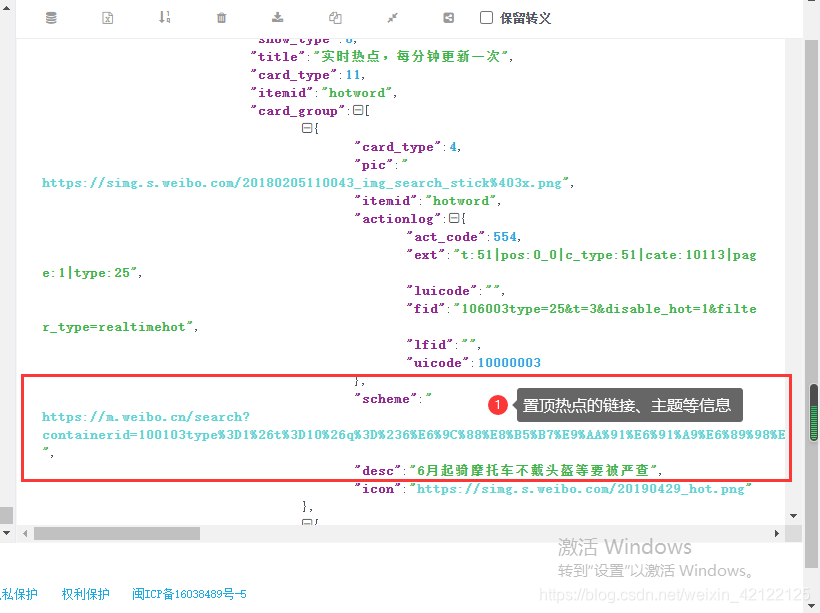Viewport: 820px width, 613px height.
Task: Click the inner card_type value 4
Action: [453, 147]
